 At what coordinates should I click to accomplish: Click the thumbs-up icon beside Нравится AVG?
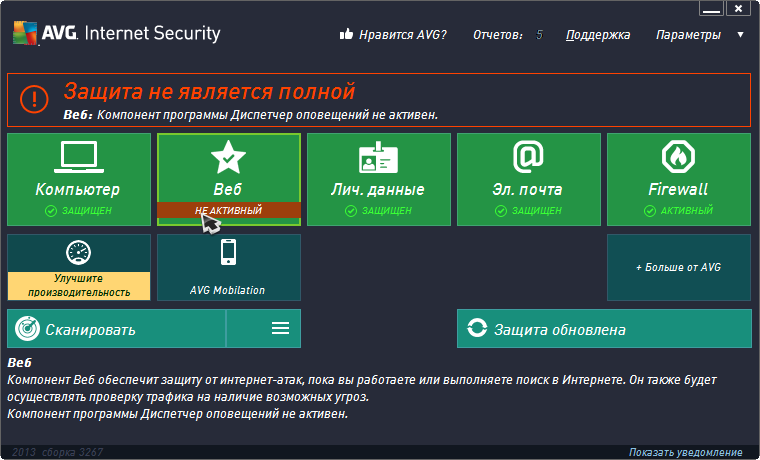346,34
